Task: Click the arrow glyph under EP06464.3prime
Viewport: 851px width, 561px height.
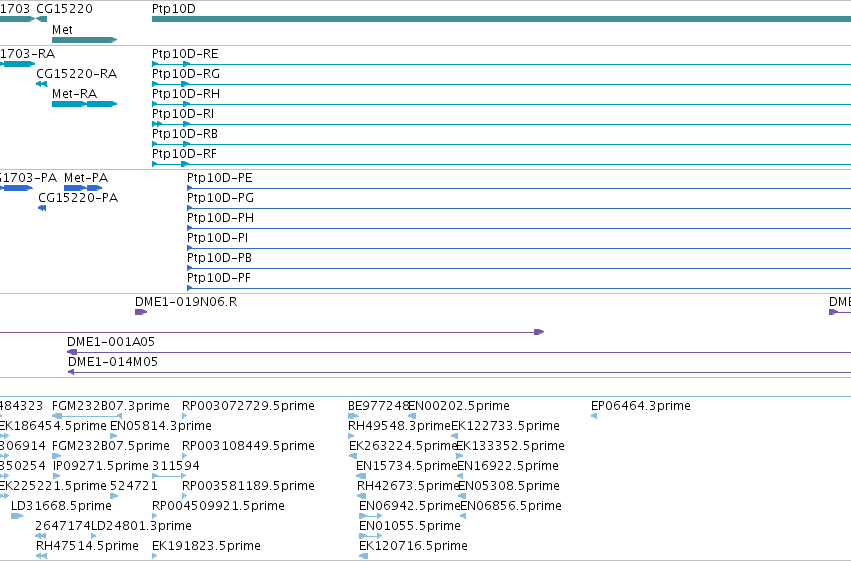Action: (594, 416)
